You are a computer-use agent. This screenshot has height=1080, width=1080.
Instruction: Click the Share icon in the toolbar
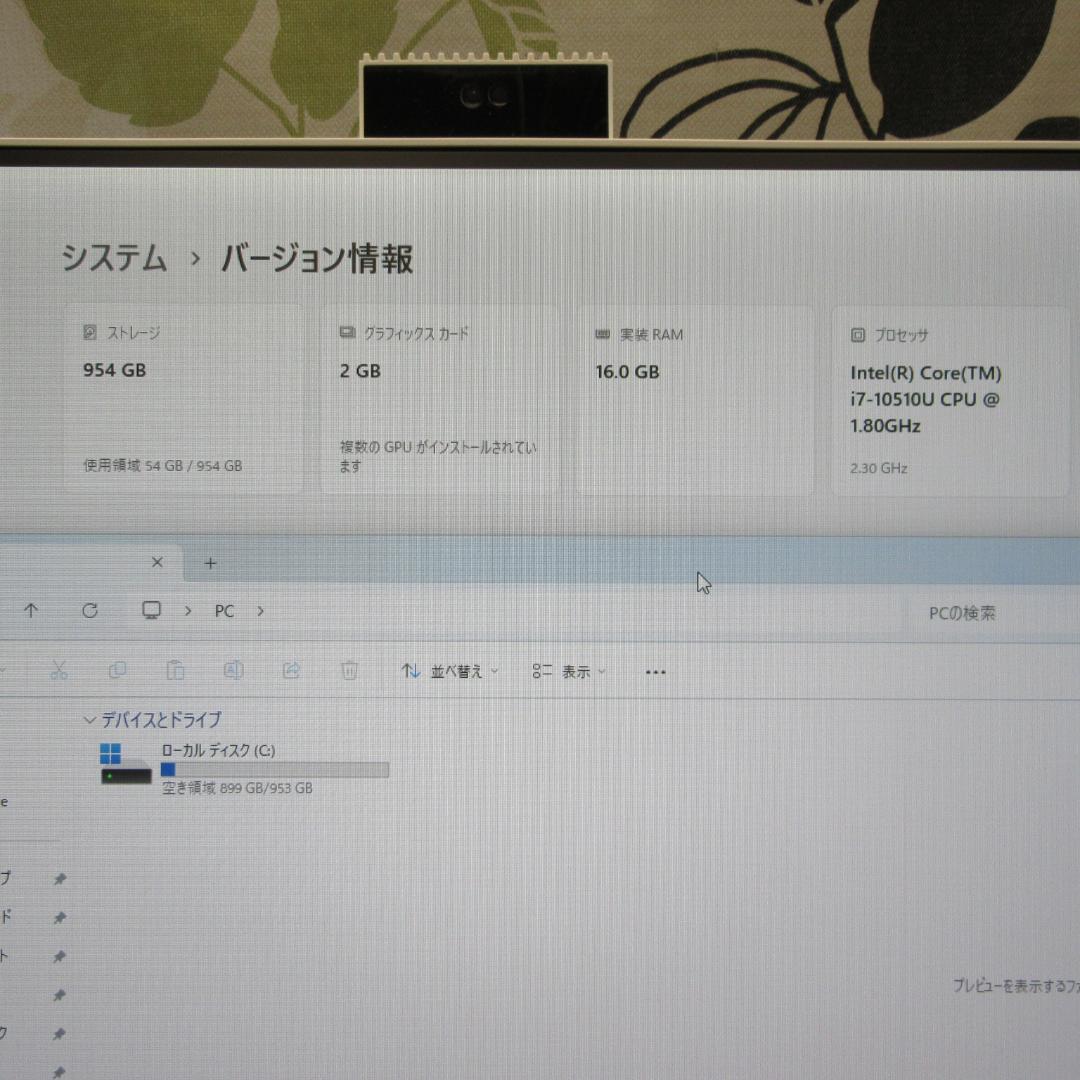(x=291, y=670)
